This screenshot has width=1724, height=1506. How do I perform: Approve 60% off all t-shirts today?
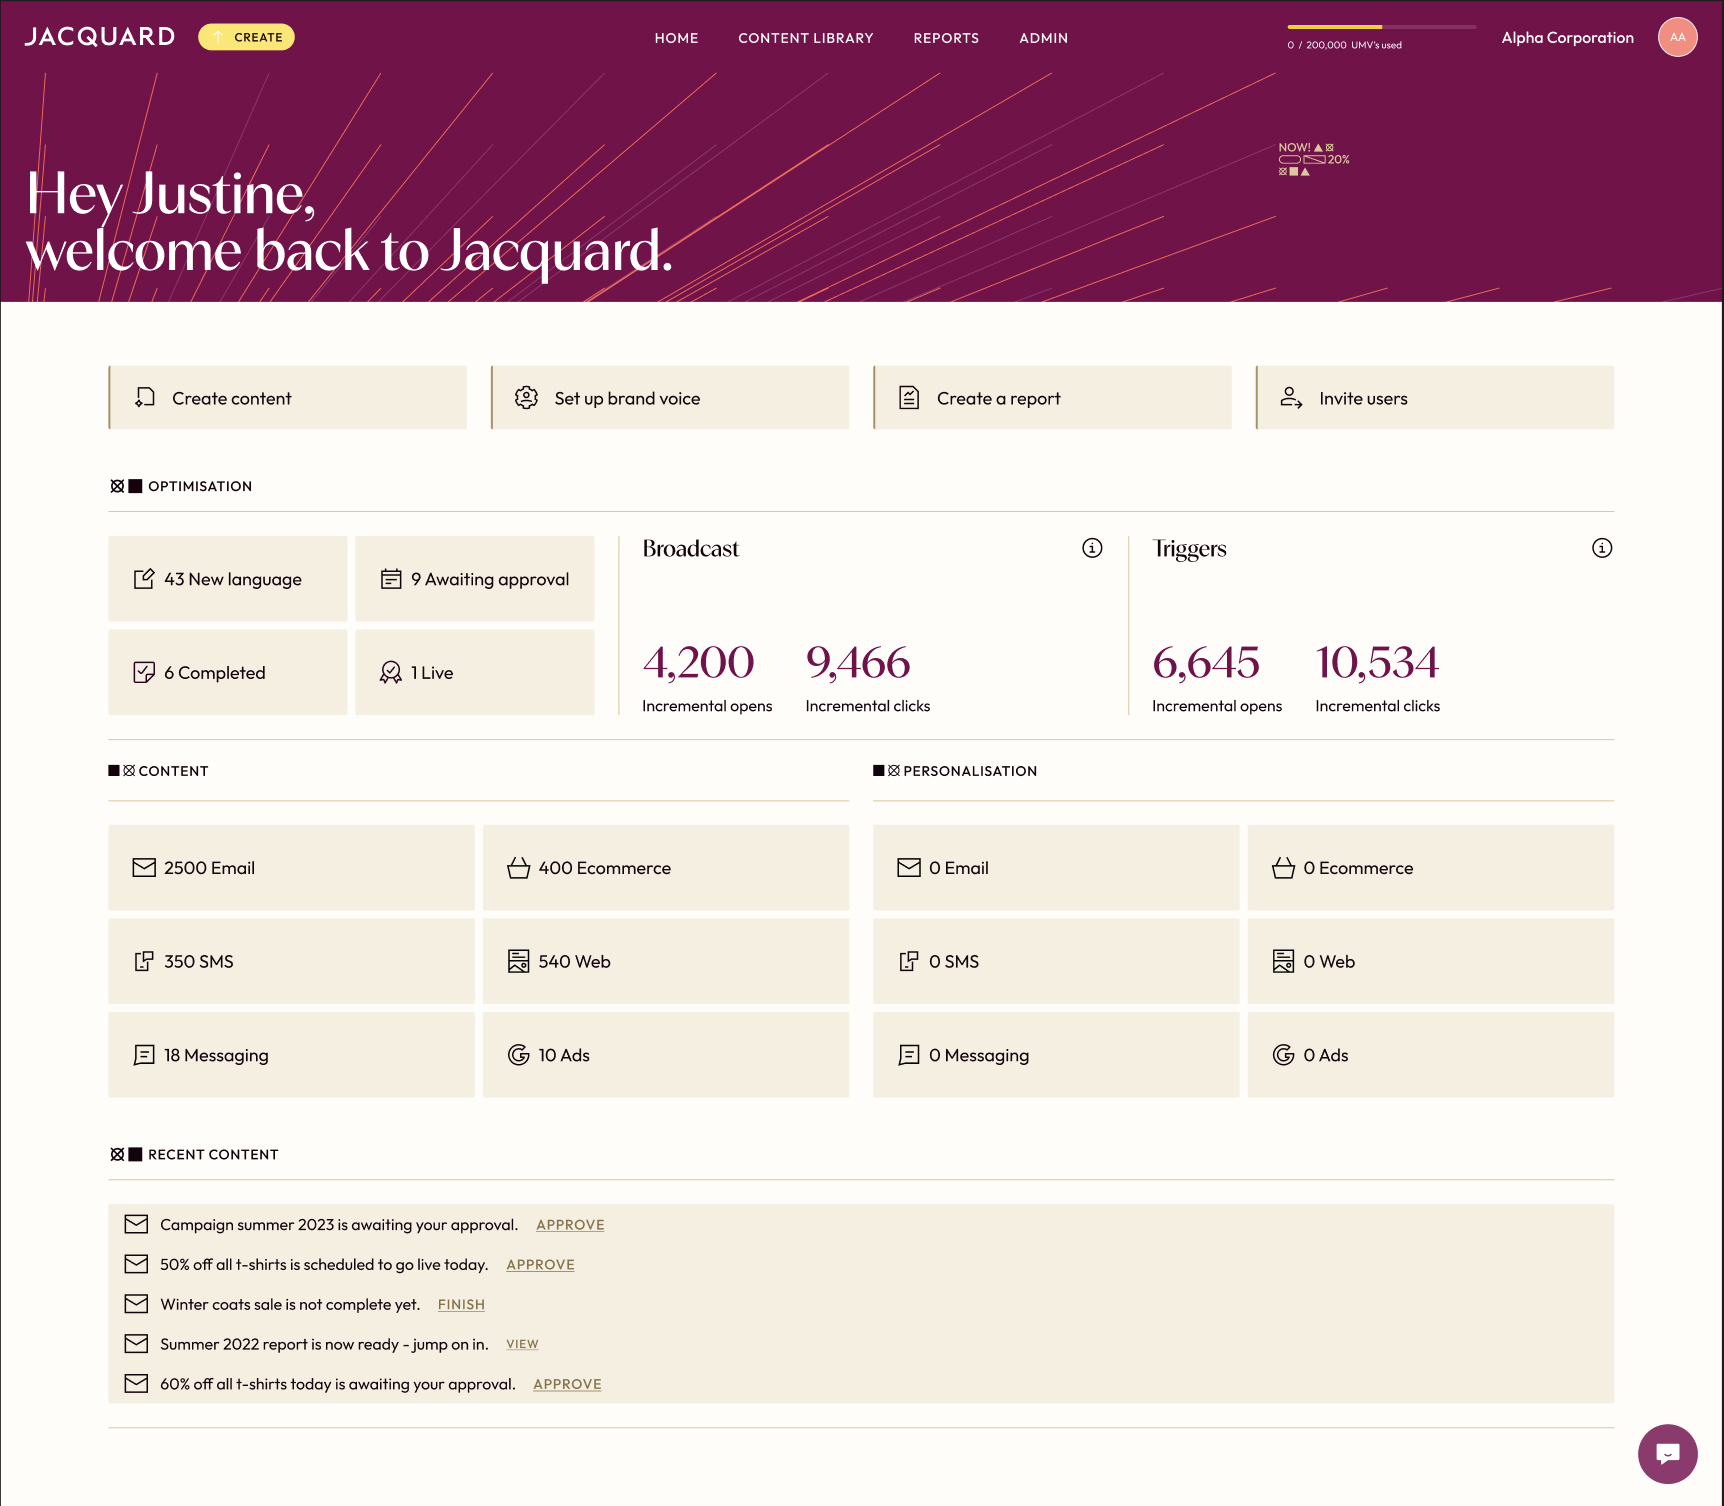[567, 1384]
